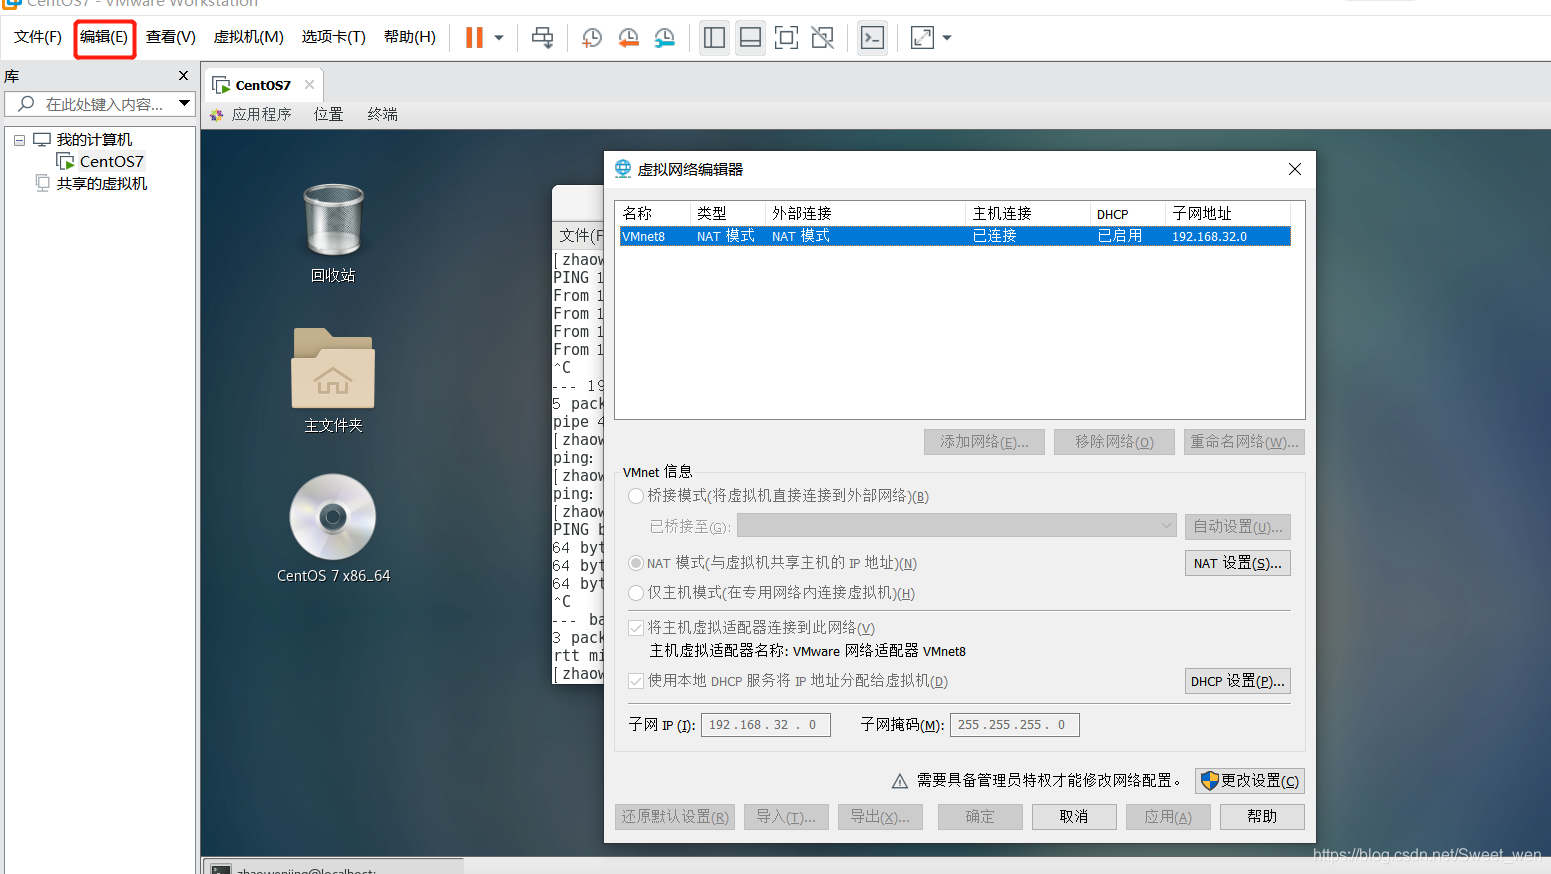The width and height of the screenshot is (1551, 874).
Task: Switch to the CentOS7 tab
Action: (x=263, y=85)
